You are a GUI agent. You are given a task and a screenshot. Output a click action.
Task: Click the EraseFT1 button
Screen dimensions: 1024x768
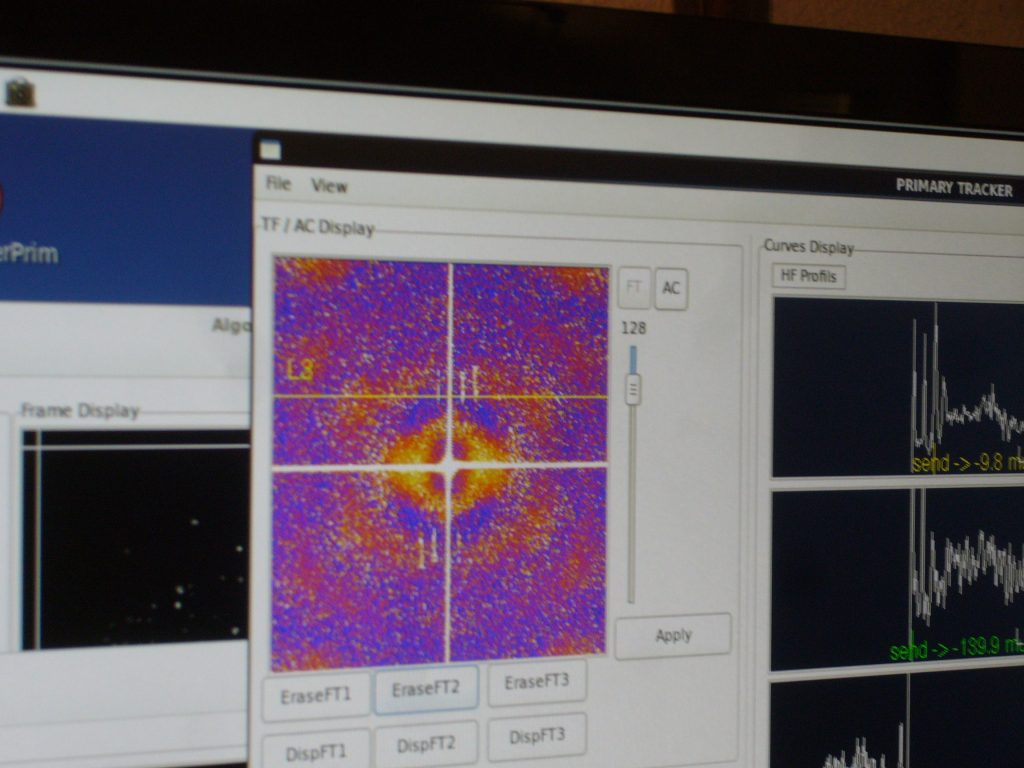[315, 696]
